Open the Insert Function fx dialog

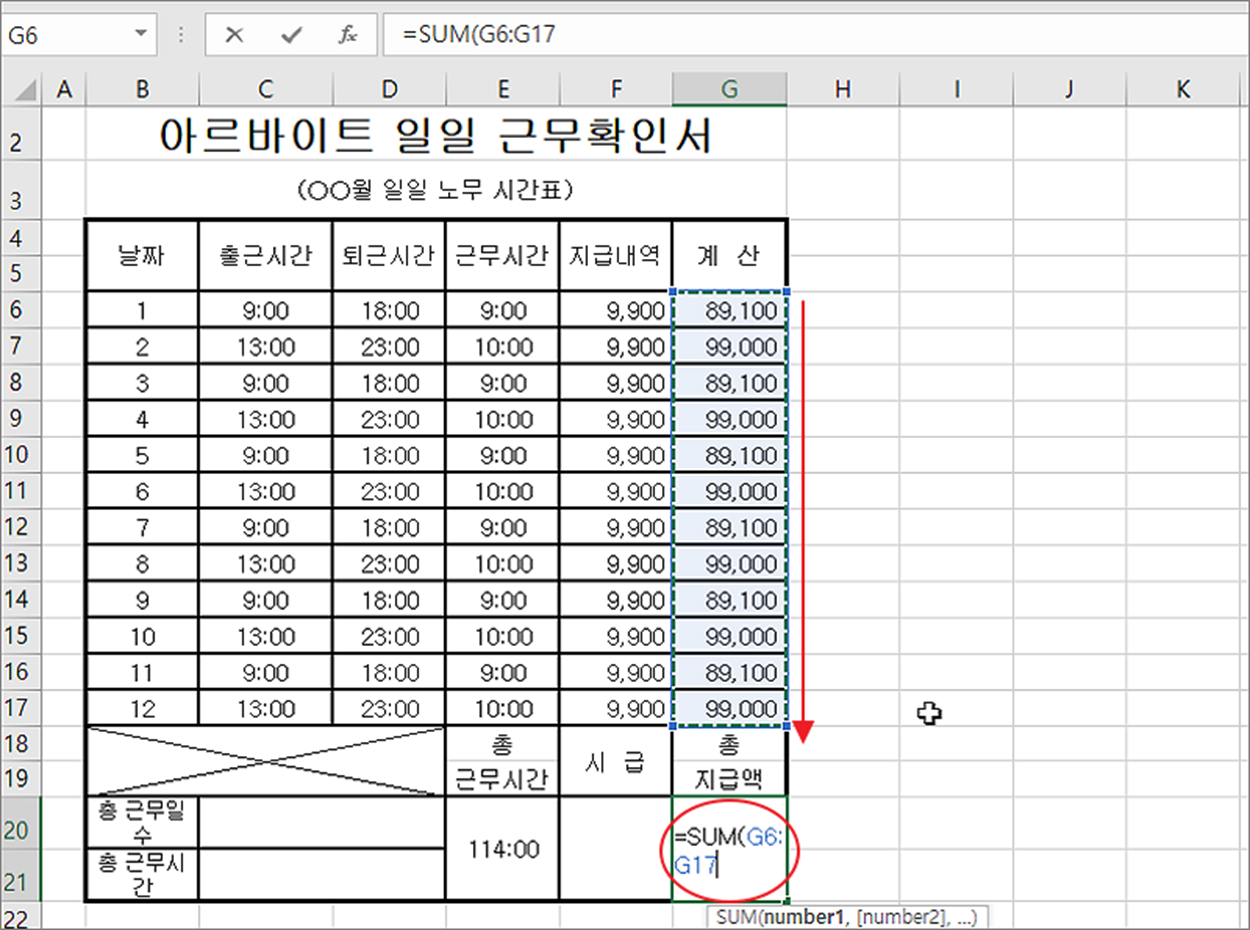347,35
